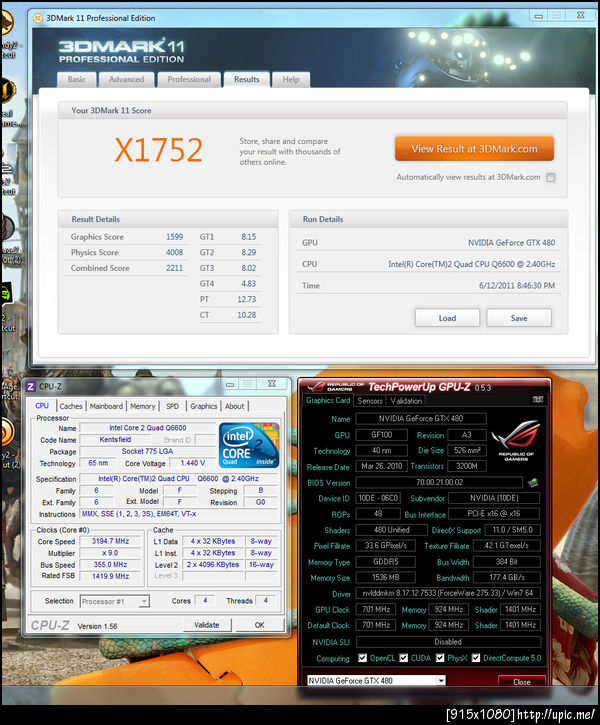This screenshot has height=725, width=600.
Task: Open the Help tab in 3DMark
Action: click(291, 80)
